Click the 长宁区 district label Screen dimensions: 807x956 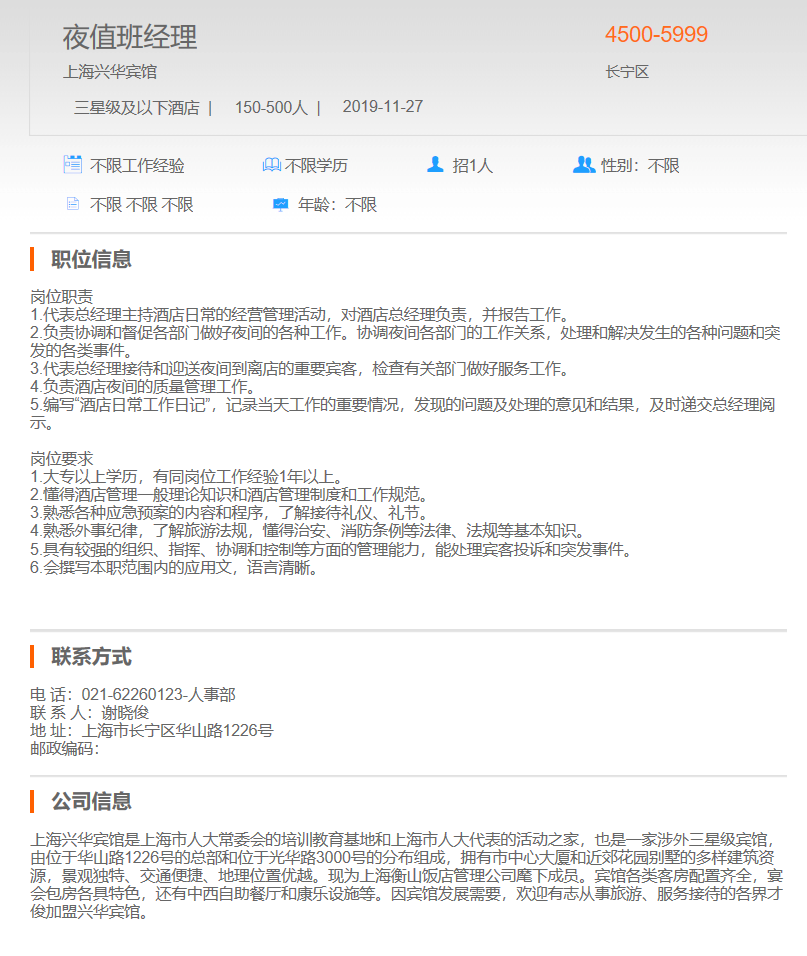[627, 72]
